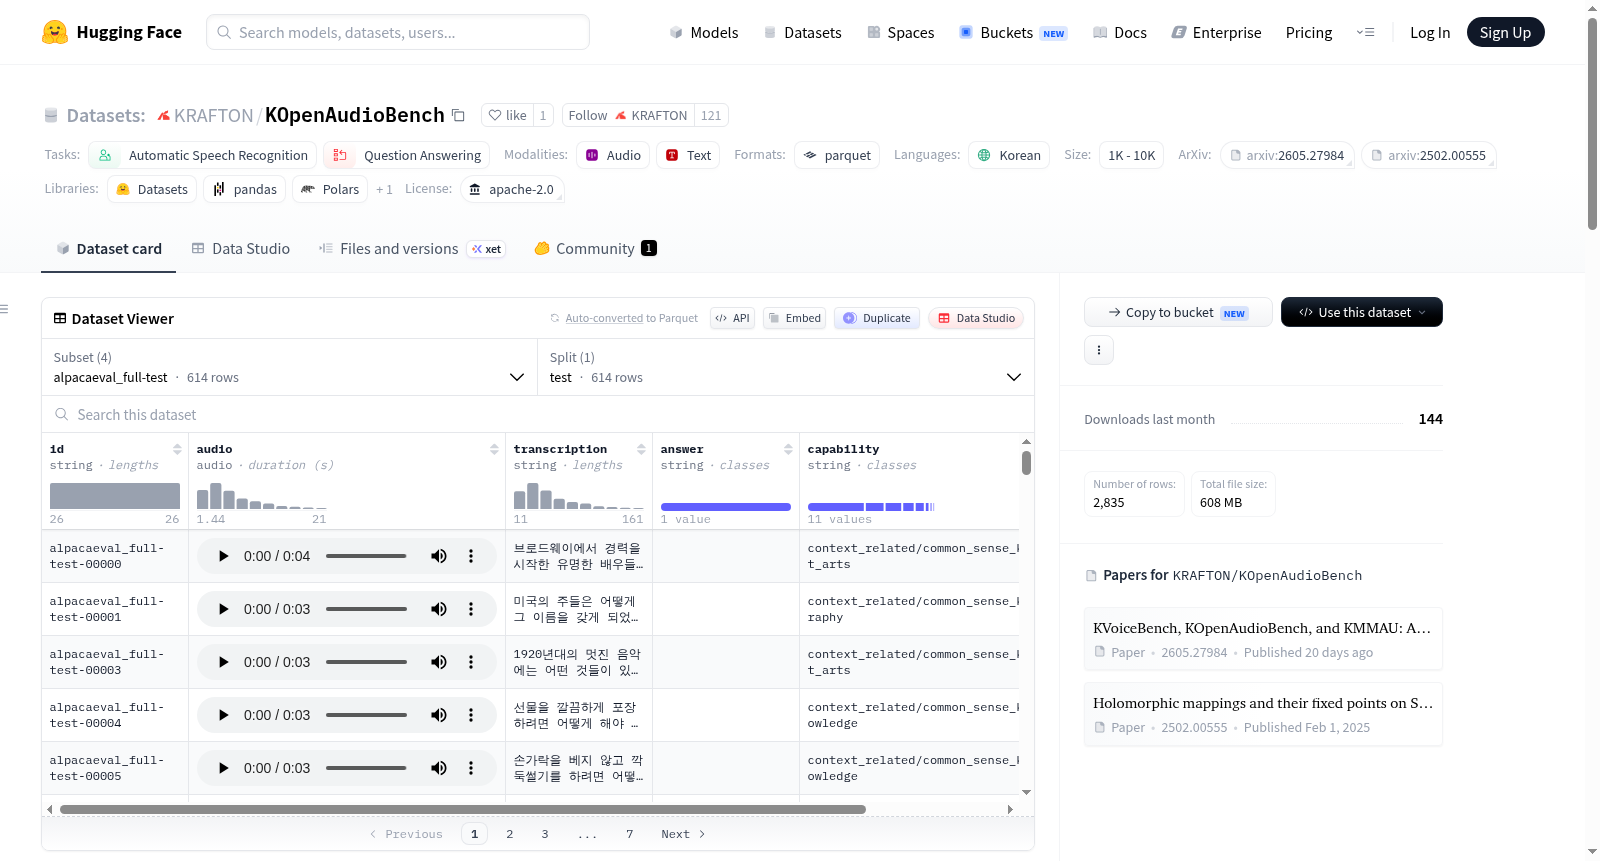Click the Log In link
Screen dimensions: 1600x861
[x=1430, y=32]
